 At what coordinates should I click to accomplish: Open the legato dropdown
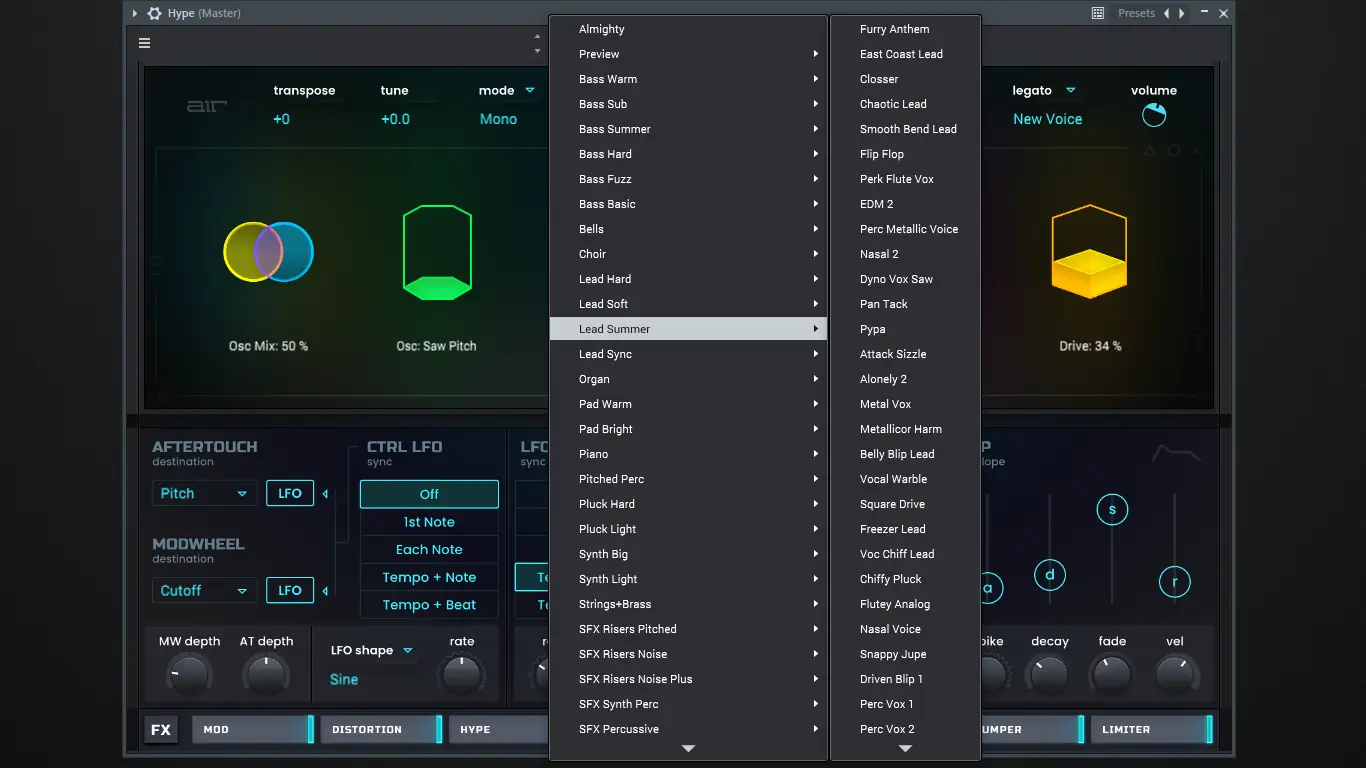click(x=1044, y=90)
